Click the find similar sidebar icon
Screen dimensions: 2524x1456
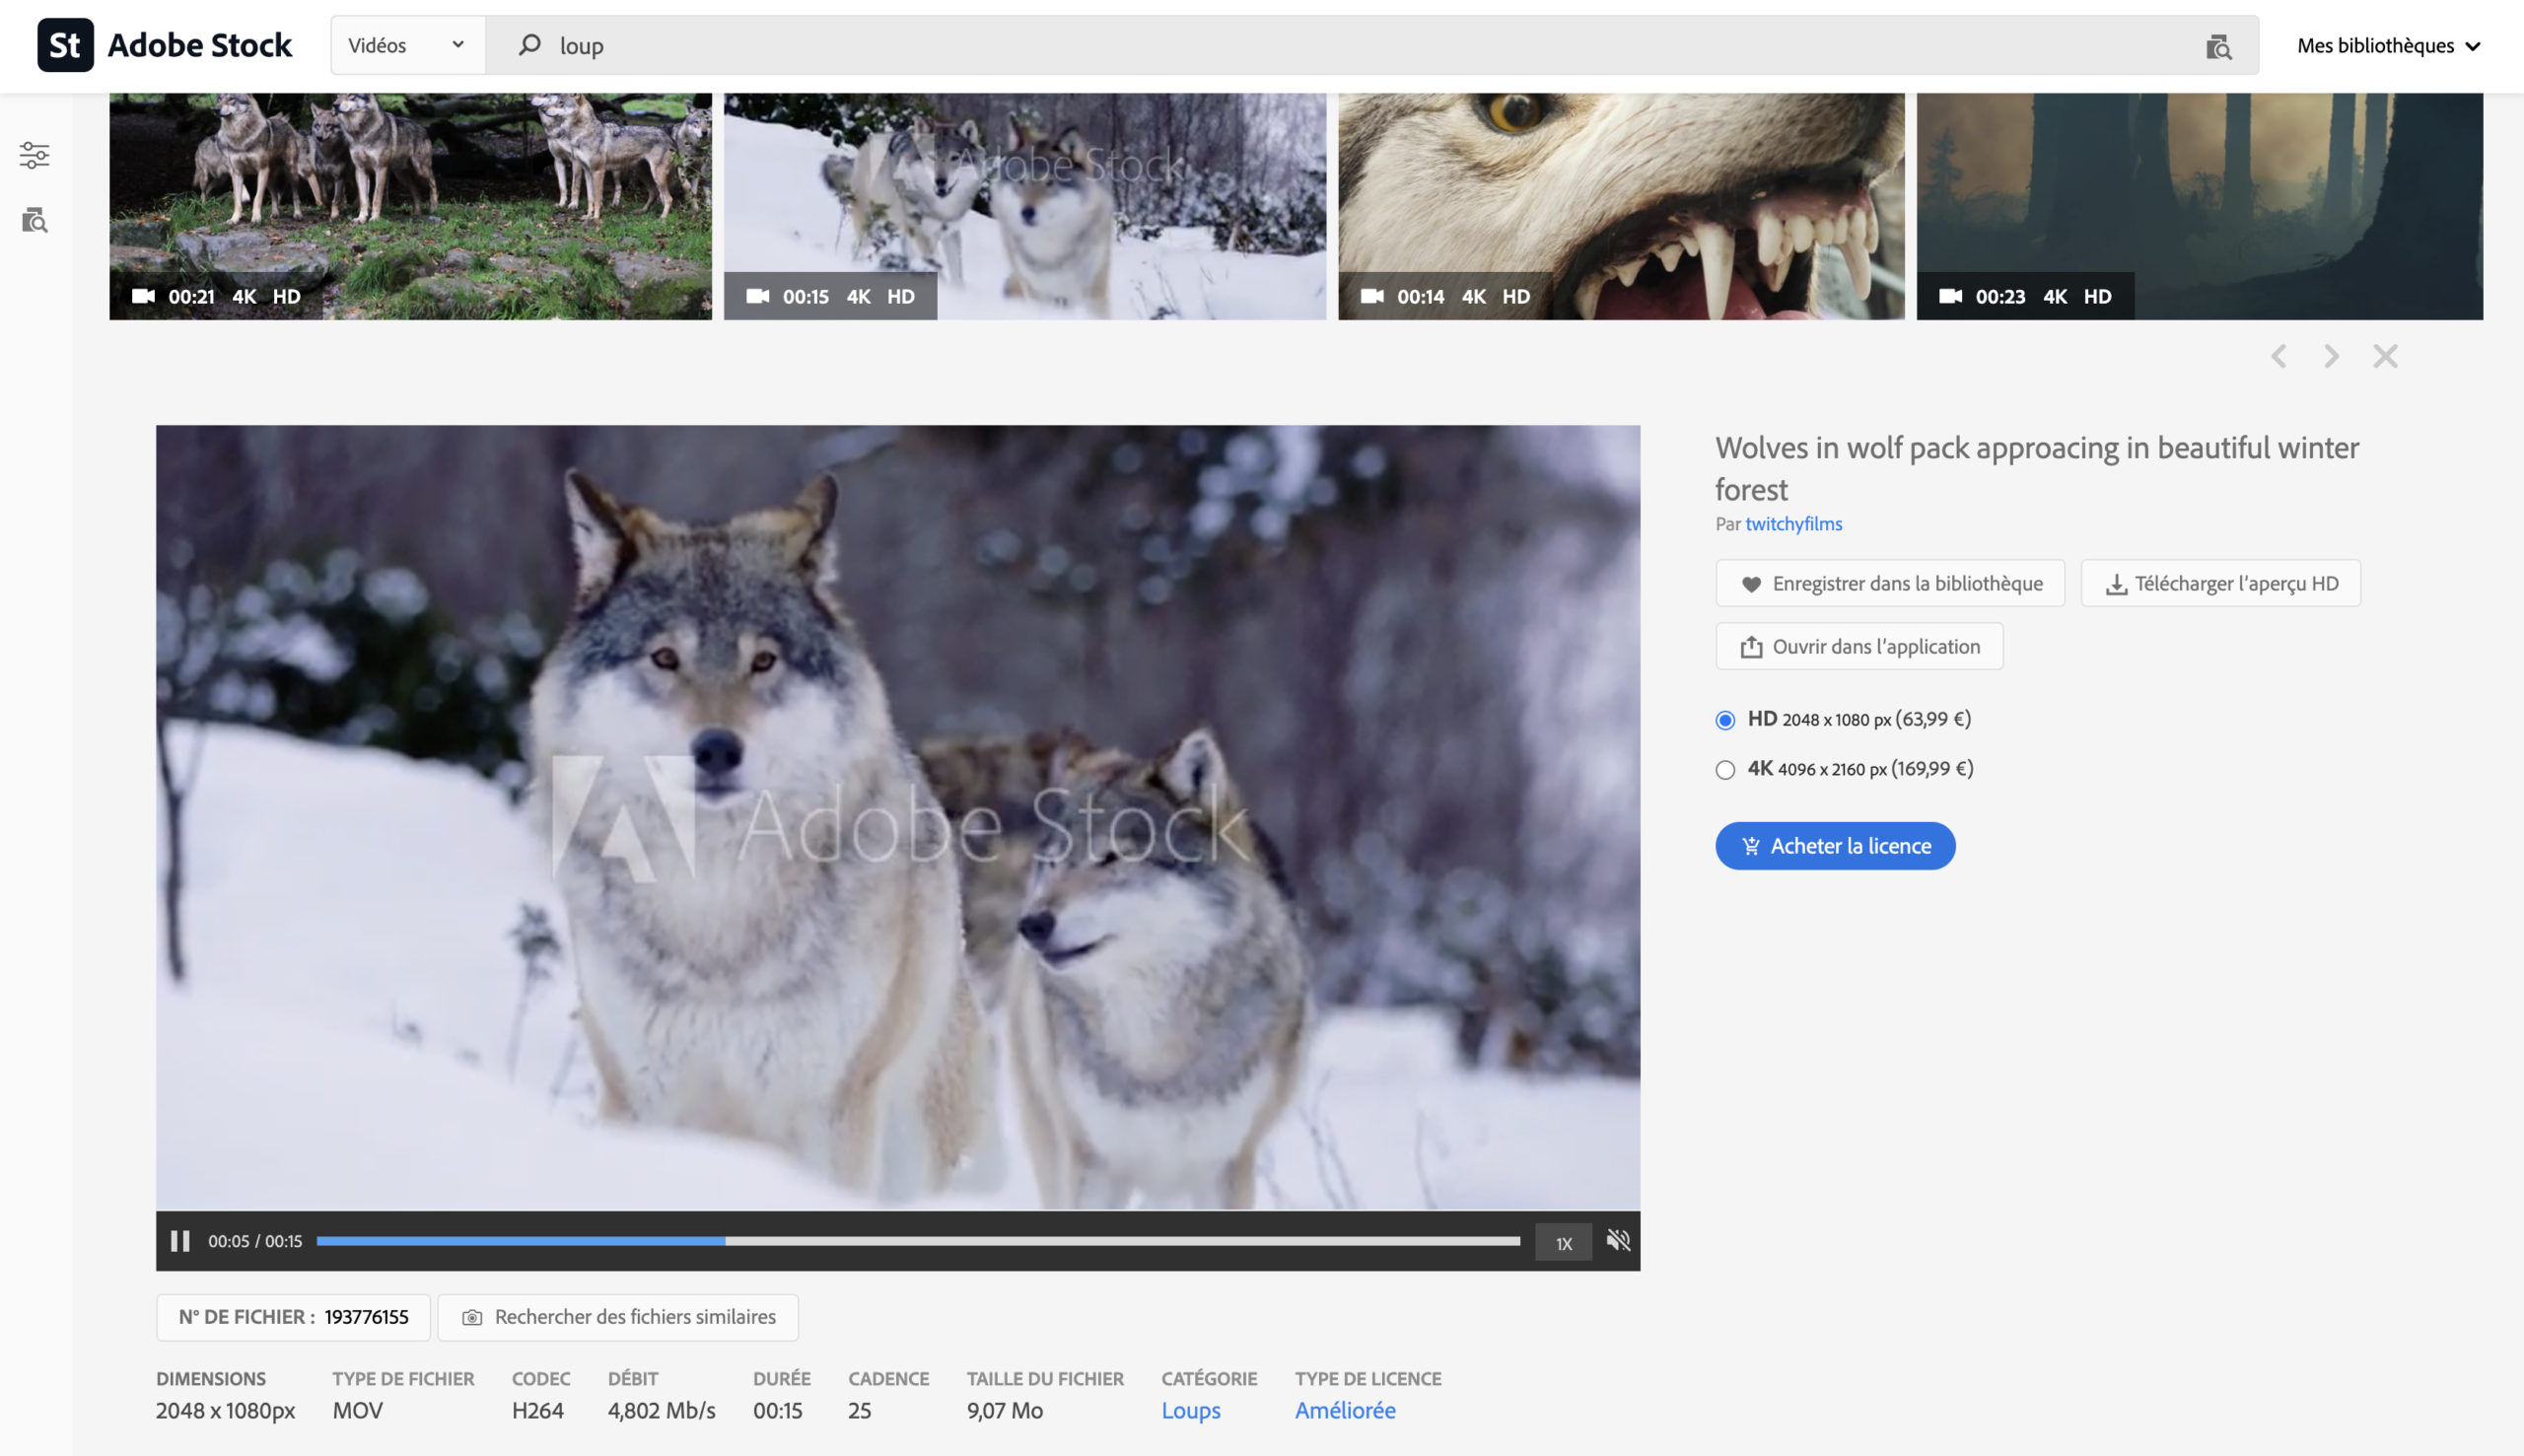(x=34, y=220)
